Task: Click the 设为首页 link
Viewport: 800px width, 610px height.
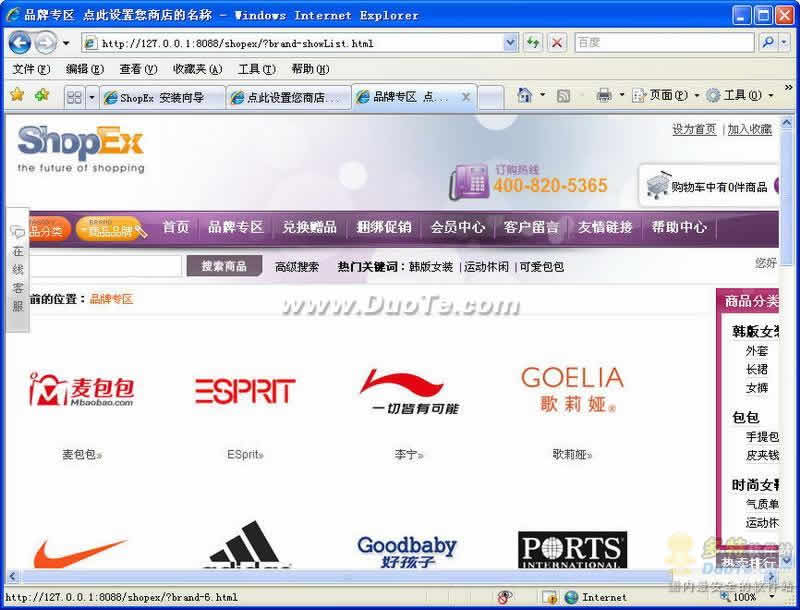Action: (694, 130)
